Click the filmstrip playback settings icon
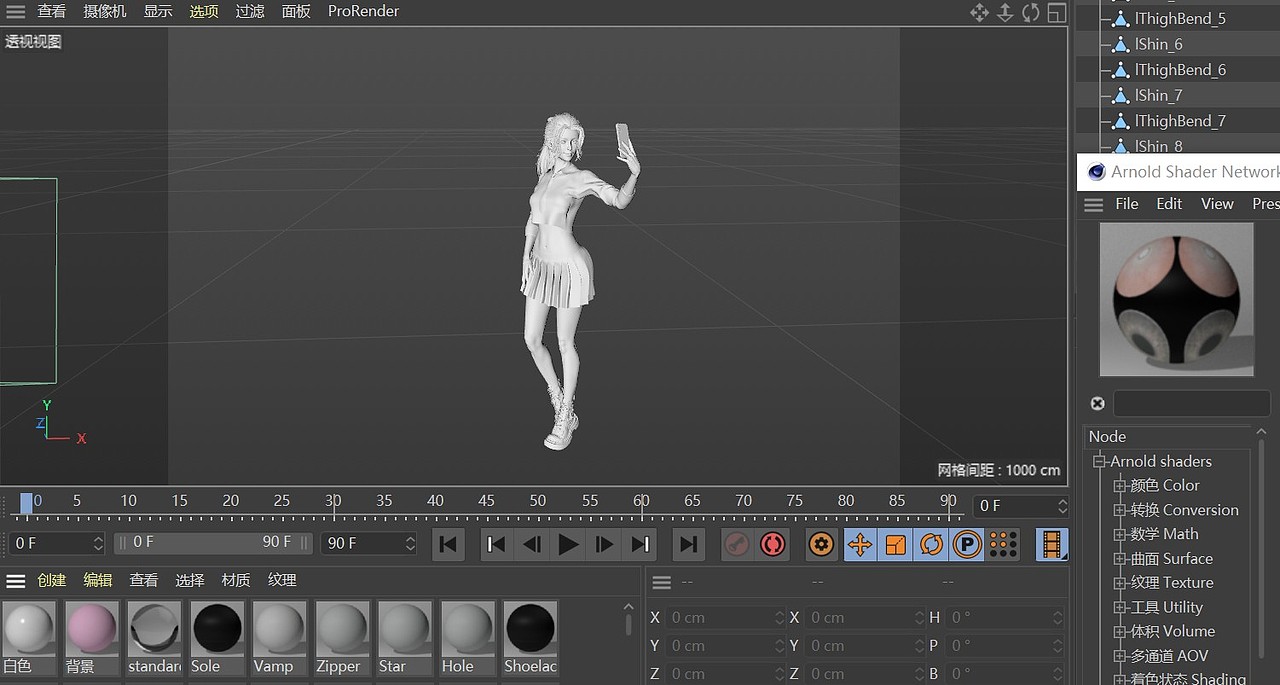The image size is (1280, 685). [1051, 544]
